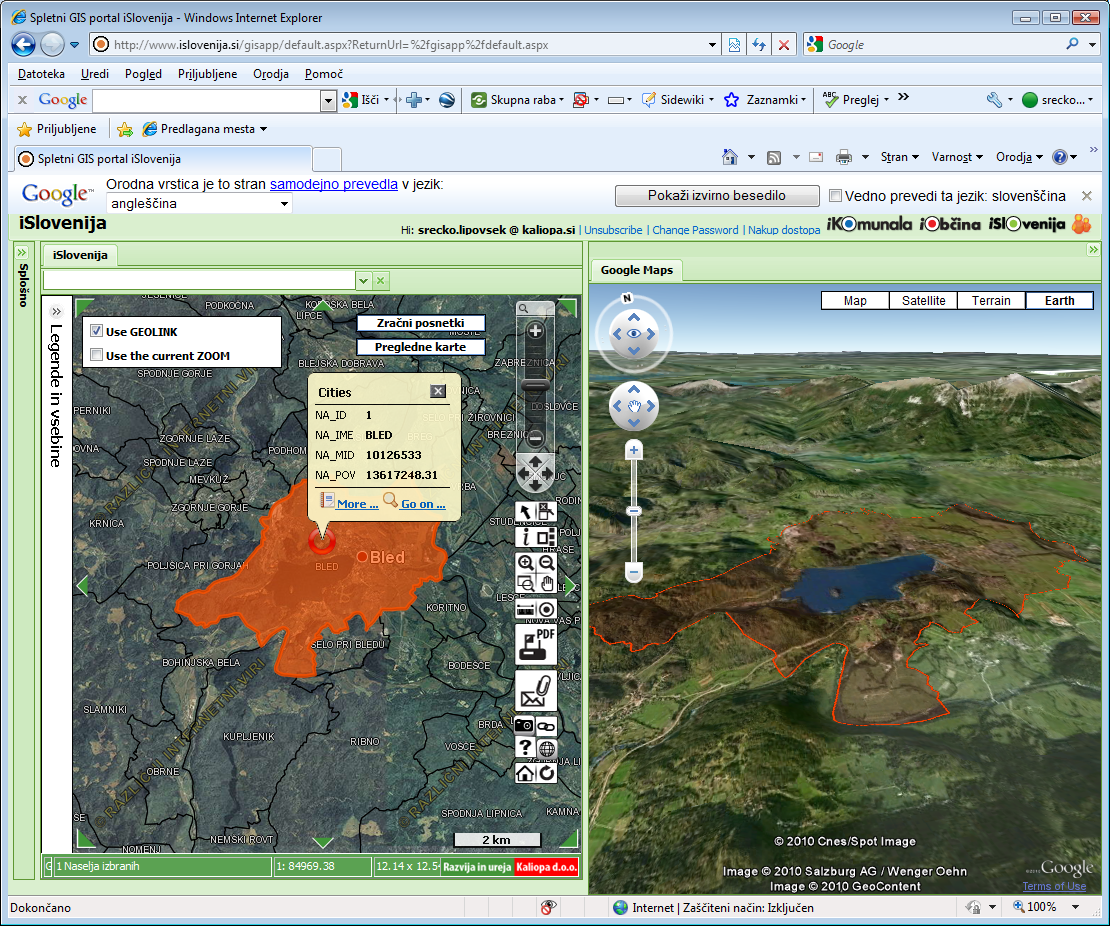This screenshot has height=926, width=1110.
Task: Open map help question mark tool
Action: tap(525, 748)
